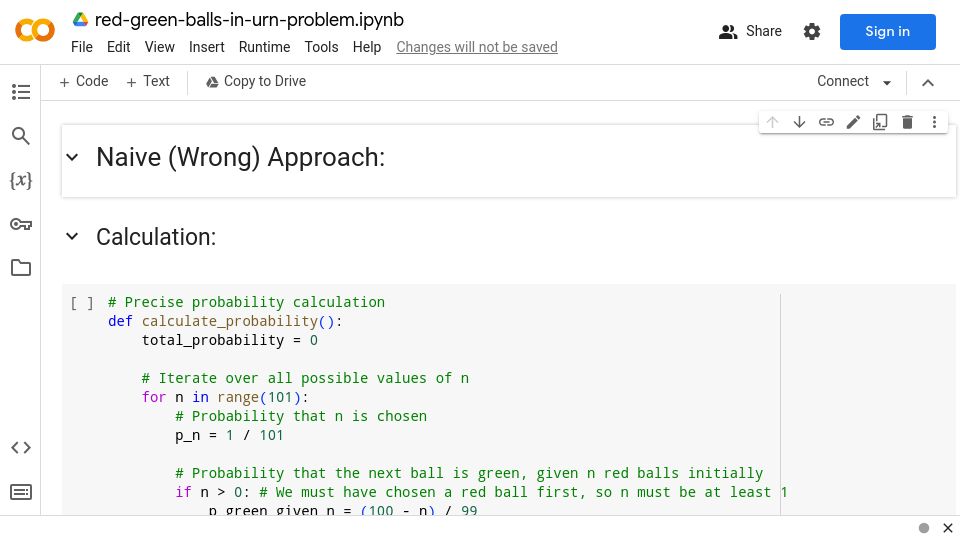Open the Tools menu
Image resolution: width=960 pixels, height=540 pixels.
click(321, 47)
